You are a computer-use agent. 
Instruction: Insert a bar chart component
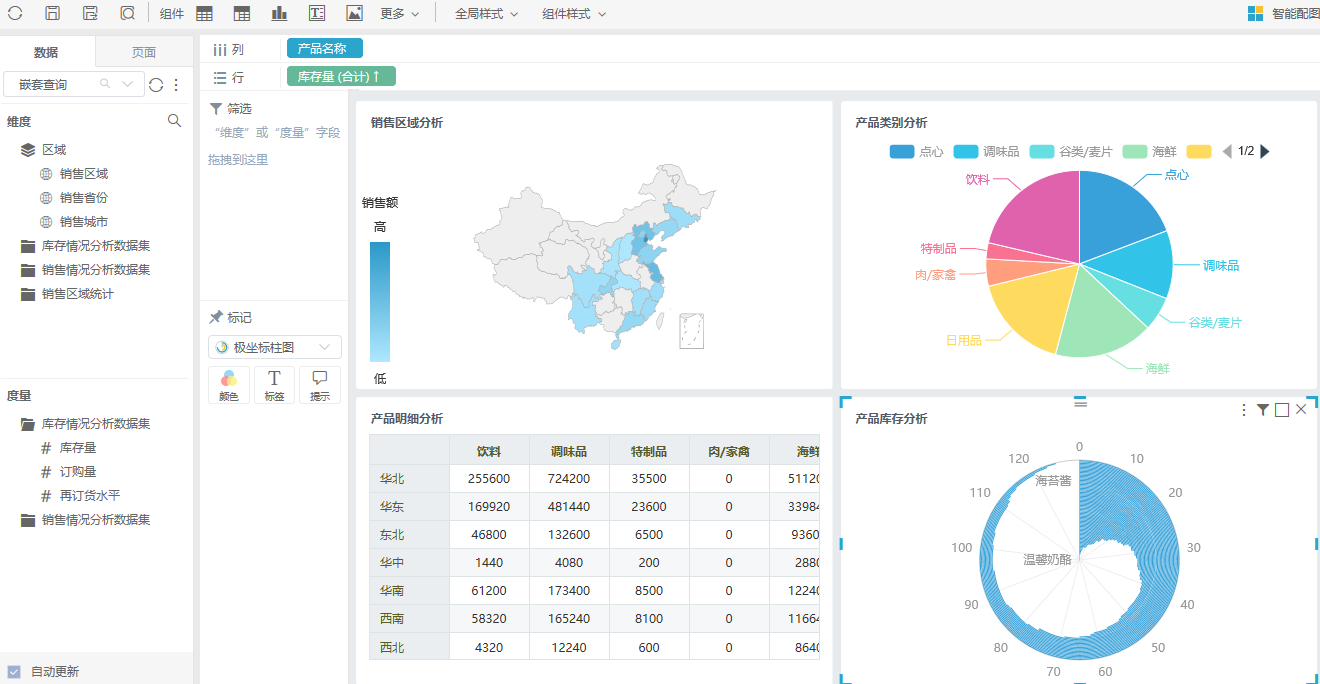(279, 14)
